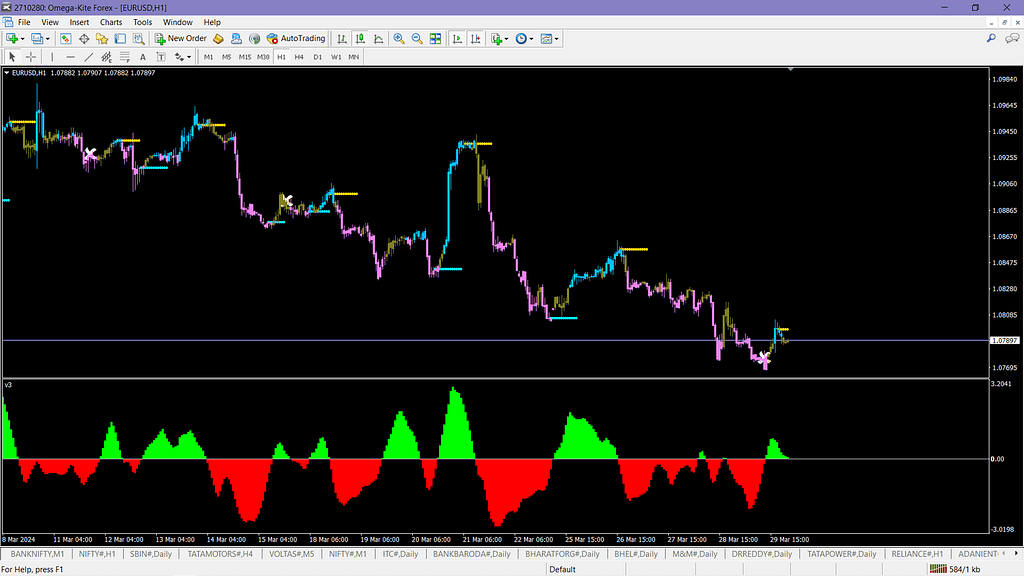Screen dimensions: 1024x576
Task: Click the search icon at top right
Action: coord(991,39)
